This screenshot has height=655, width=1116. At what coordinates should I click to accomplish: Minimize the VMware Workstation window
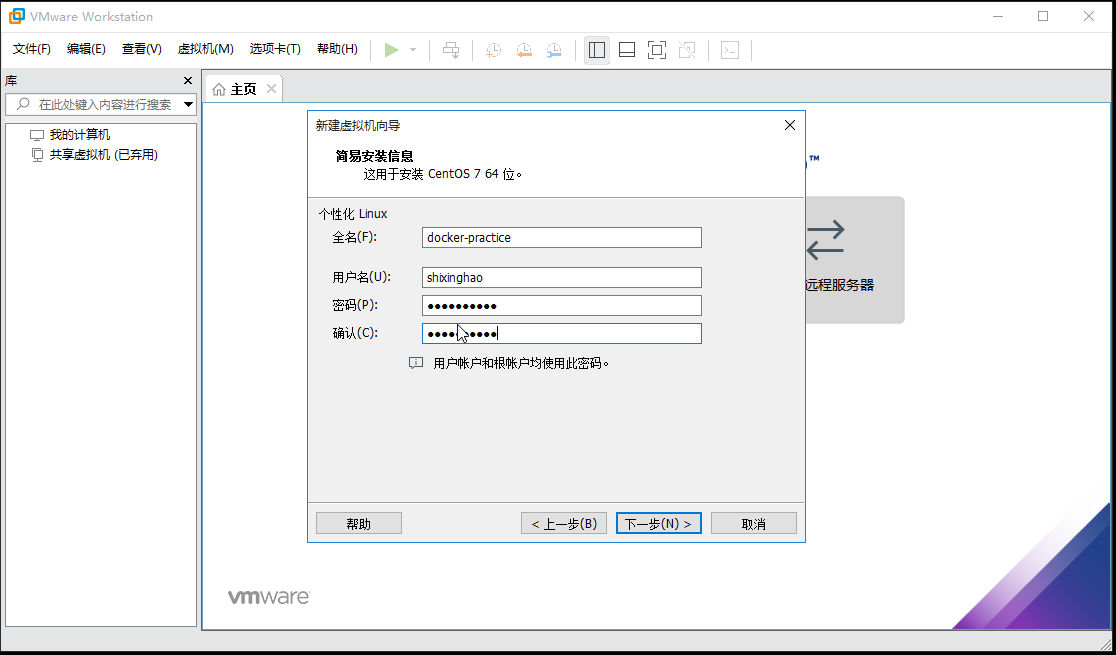pyautogui.click(x=997, y=16)
